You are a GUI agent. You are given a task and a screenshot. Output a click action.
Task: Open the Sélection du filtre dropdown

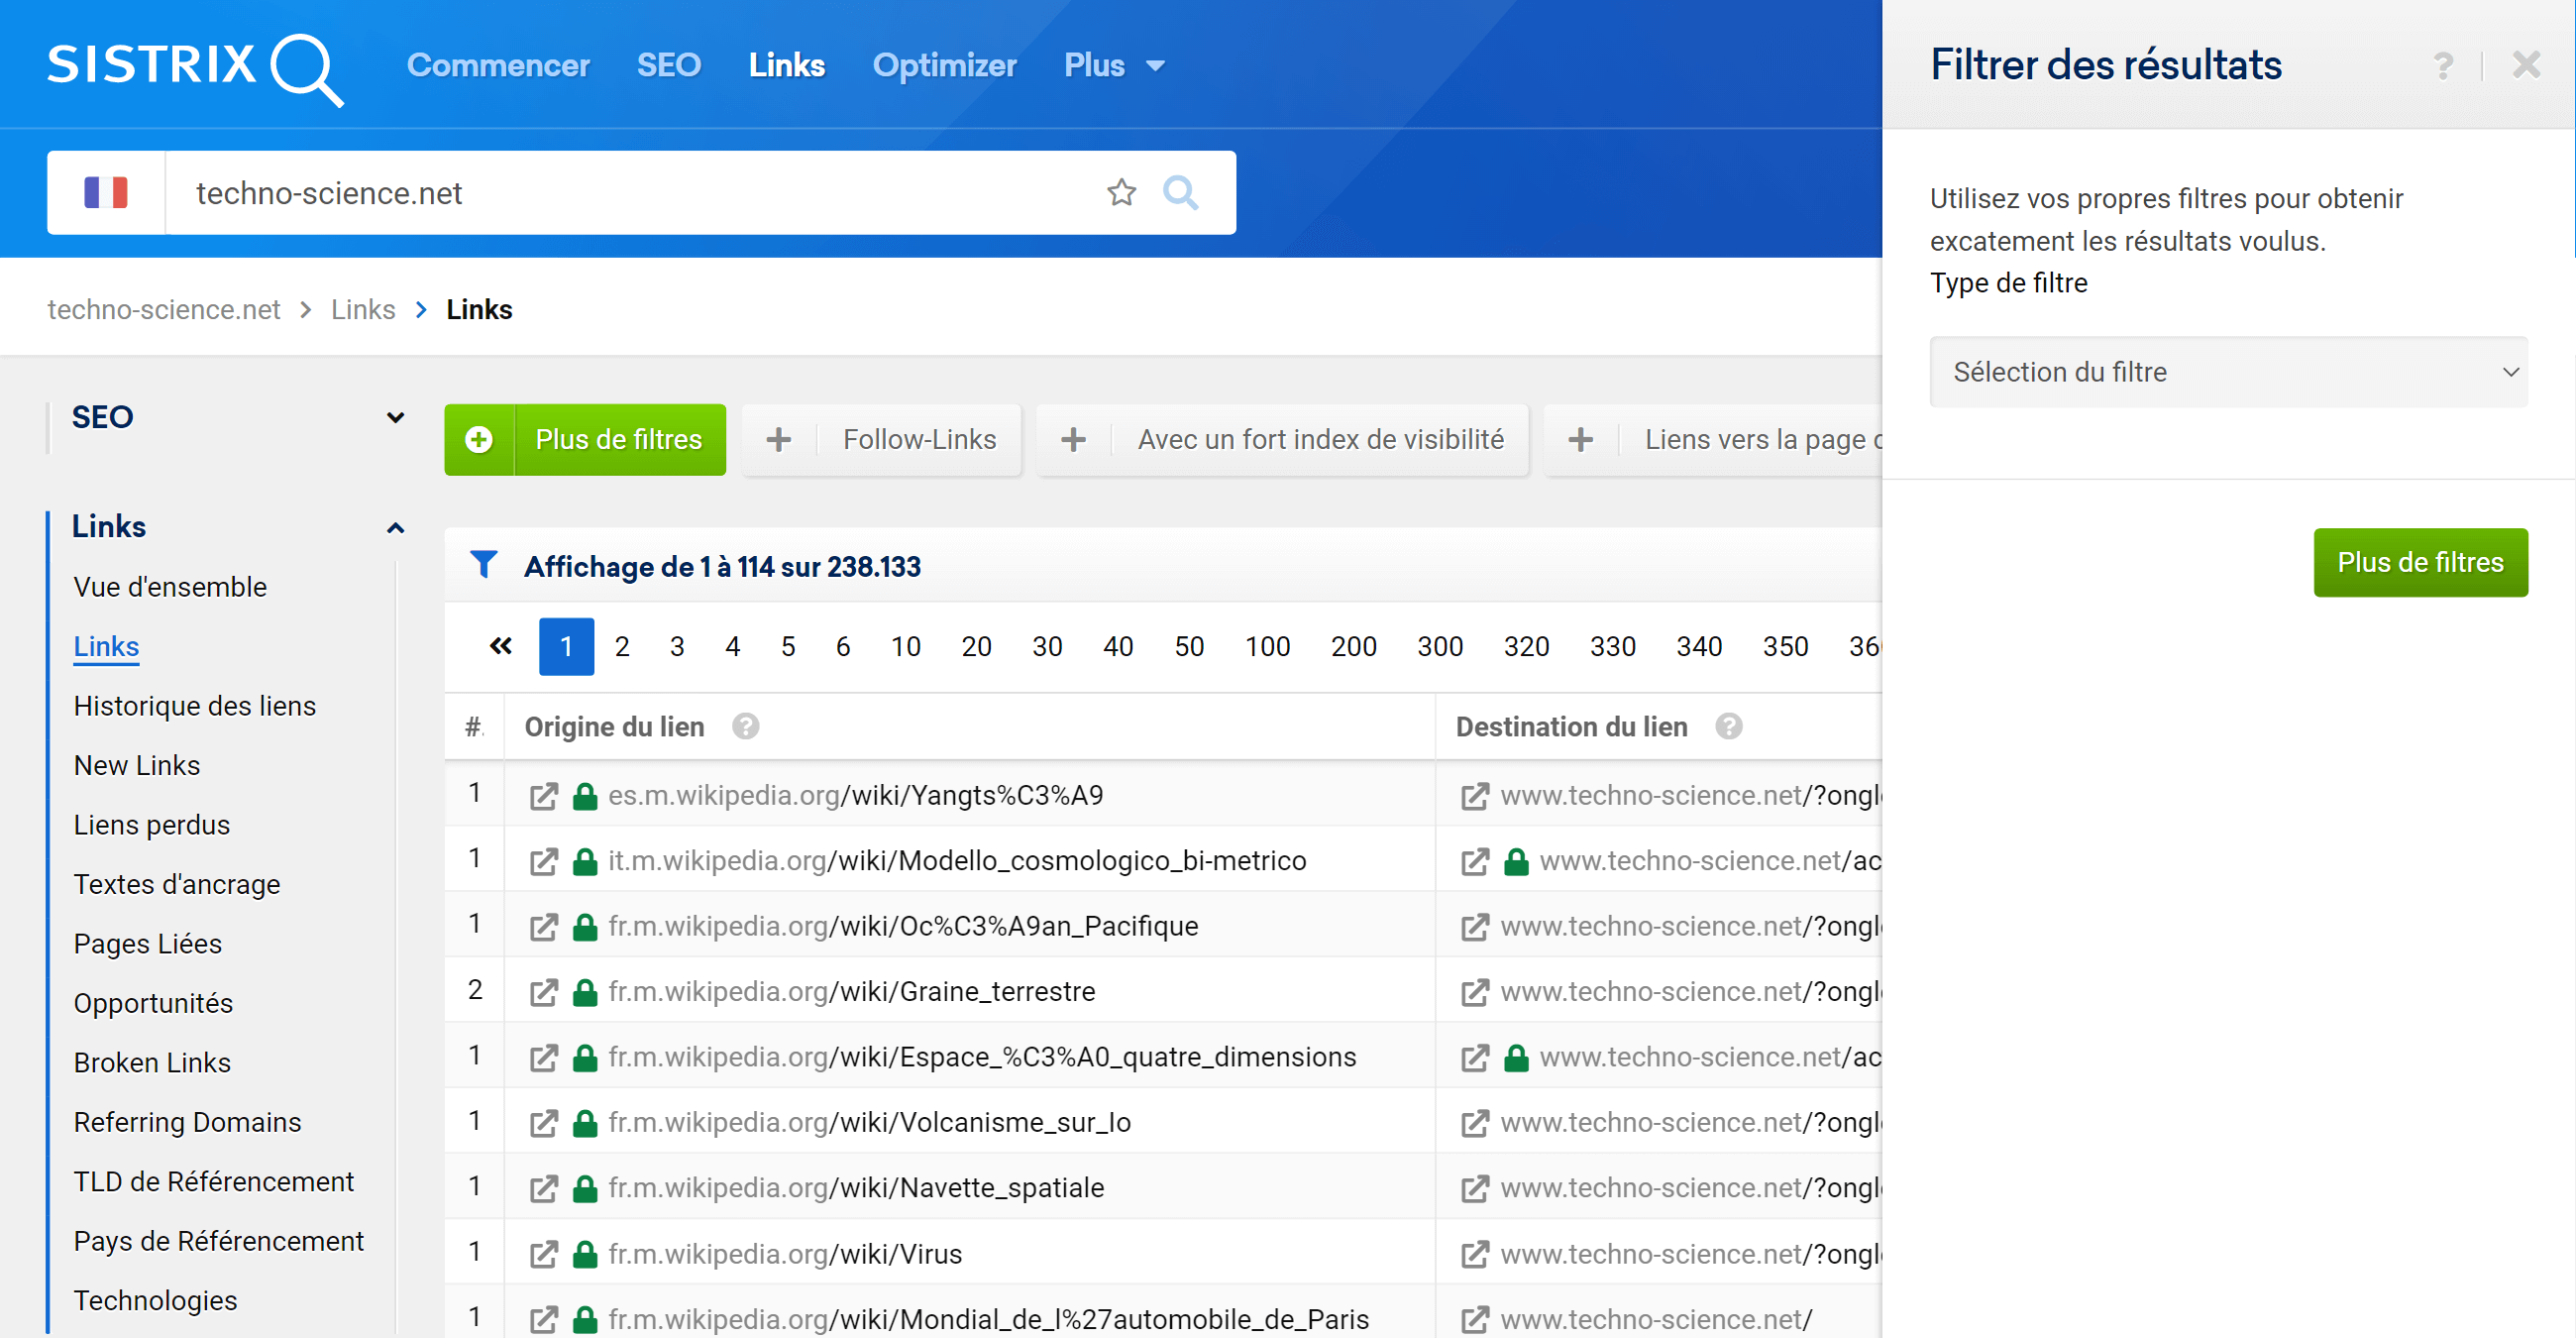pyautogui.click(x=2228, y=372)
